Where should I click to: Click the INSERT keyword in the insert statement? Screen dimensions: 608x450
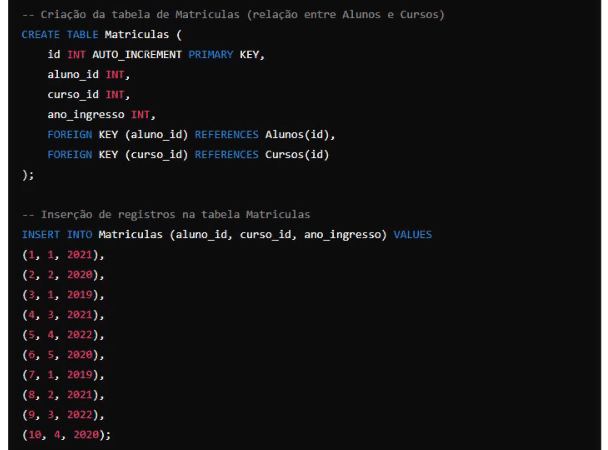[40, 234]
